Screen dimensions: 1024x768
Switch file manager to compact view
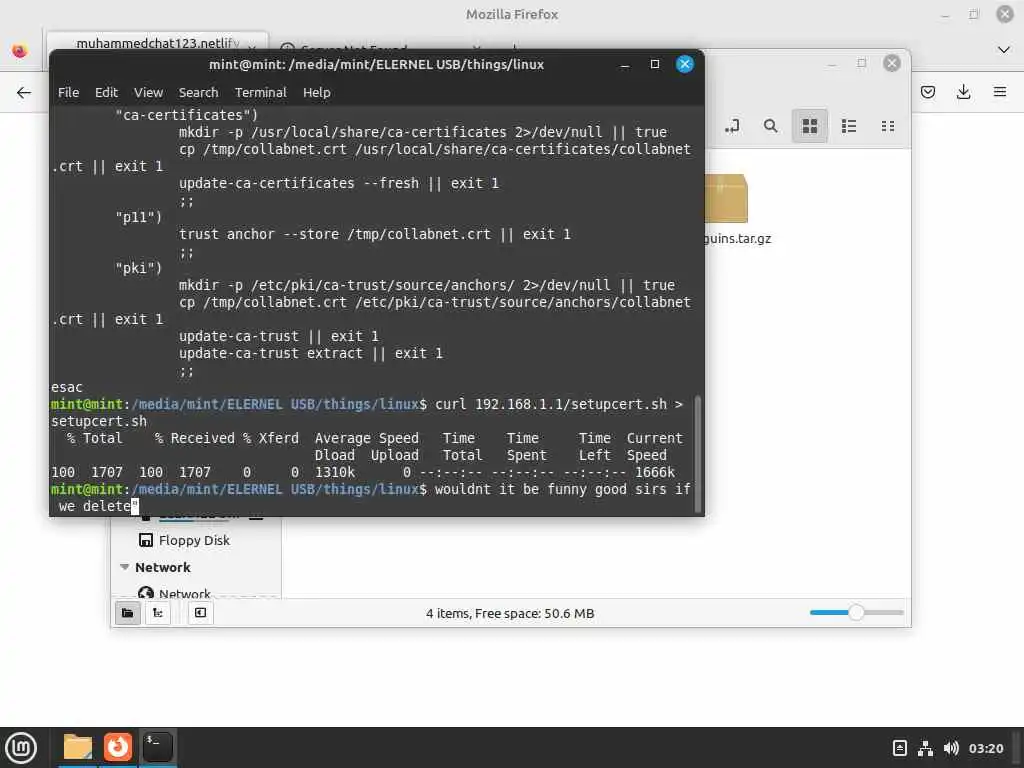[x=888, y=126]
